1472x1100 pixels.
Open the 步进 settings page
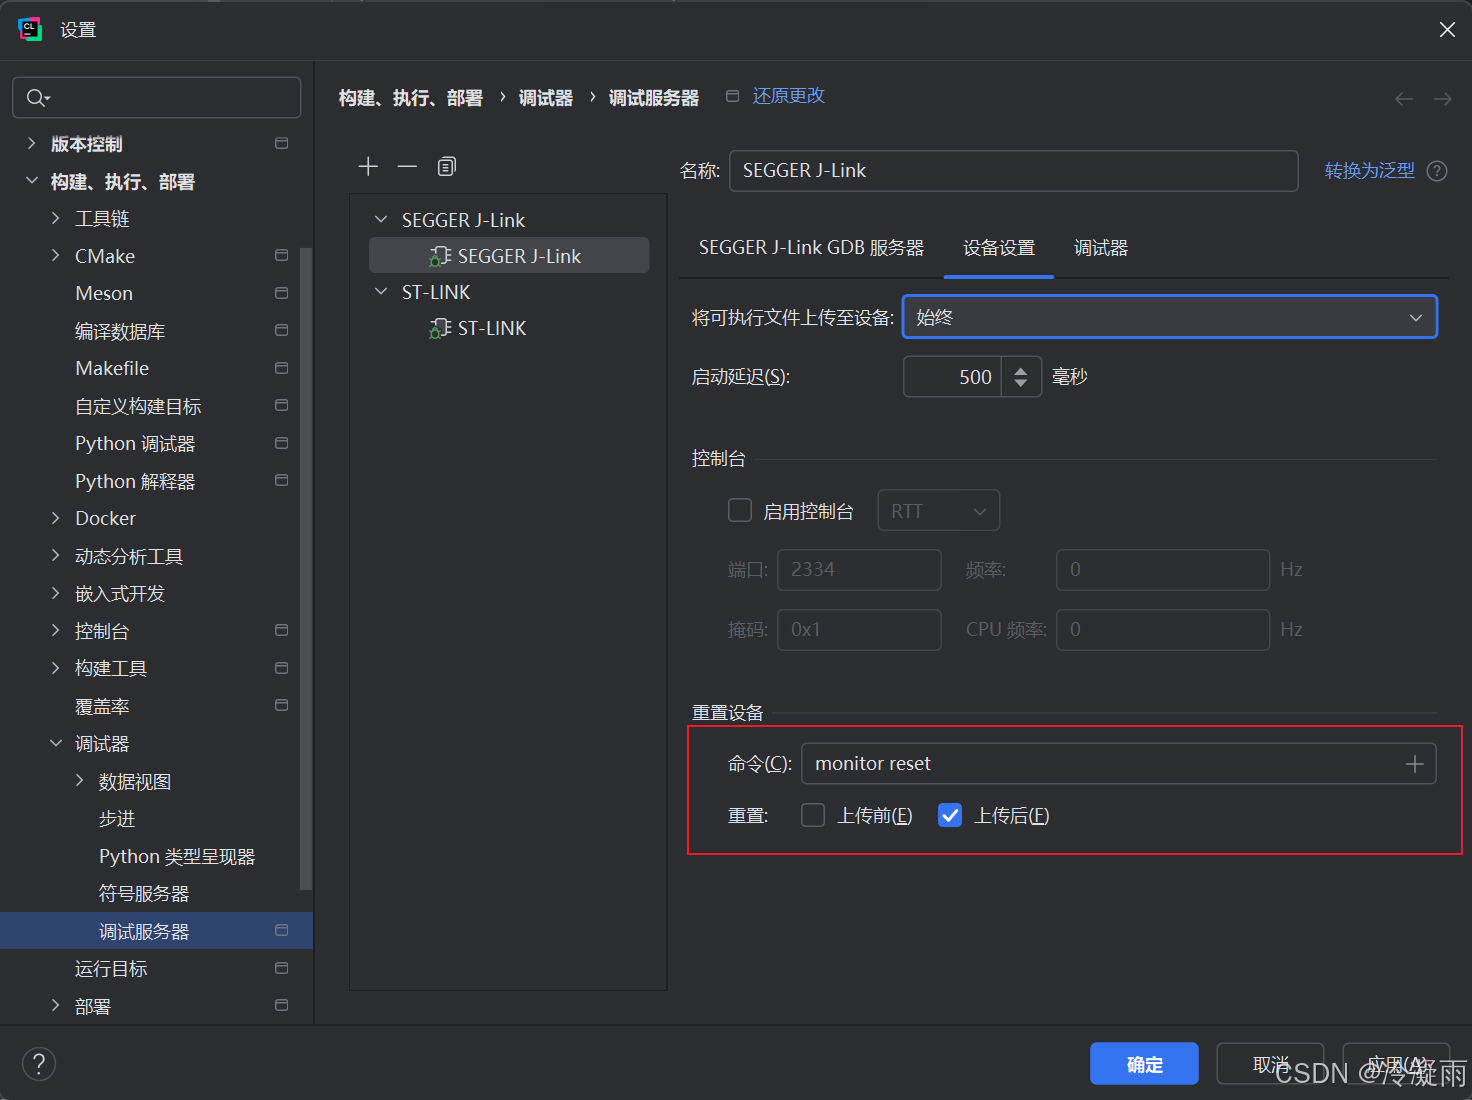[x=117, y=819]
